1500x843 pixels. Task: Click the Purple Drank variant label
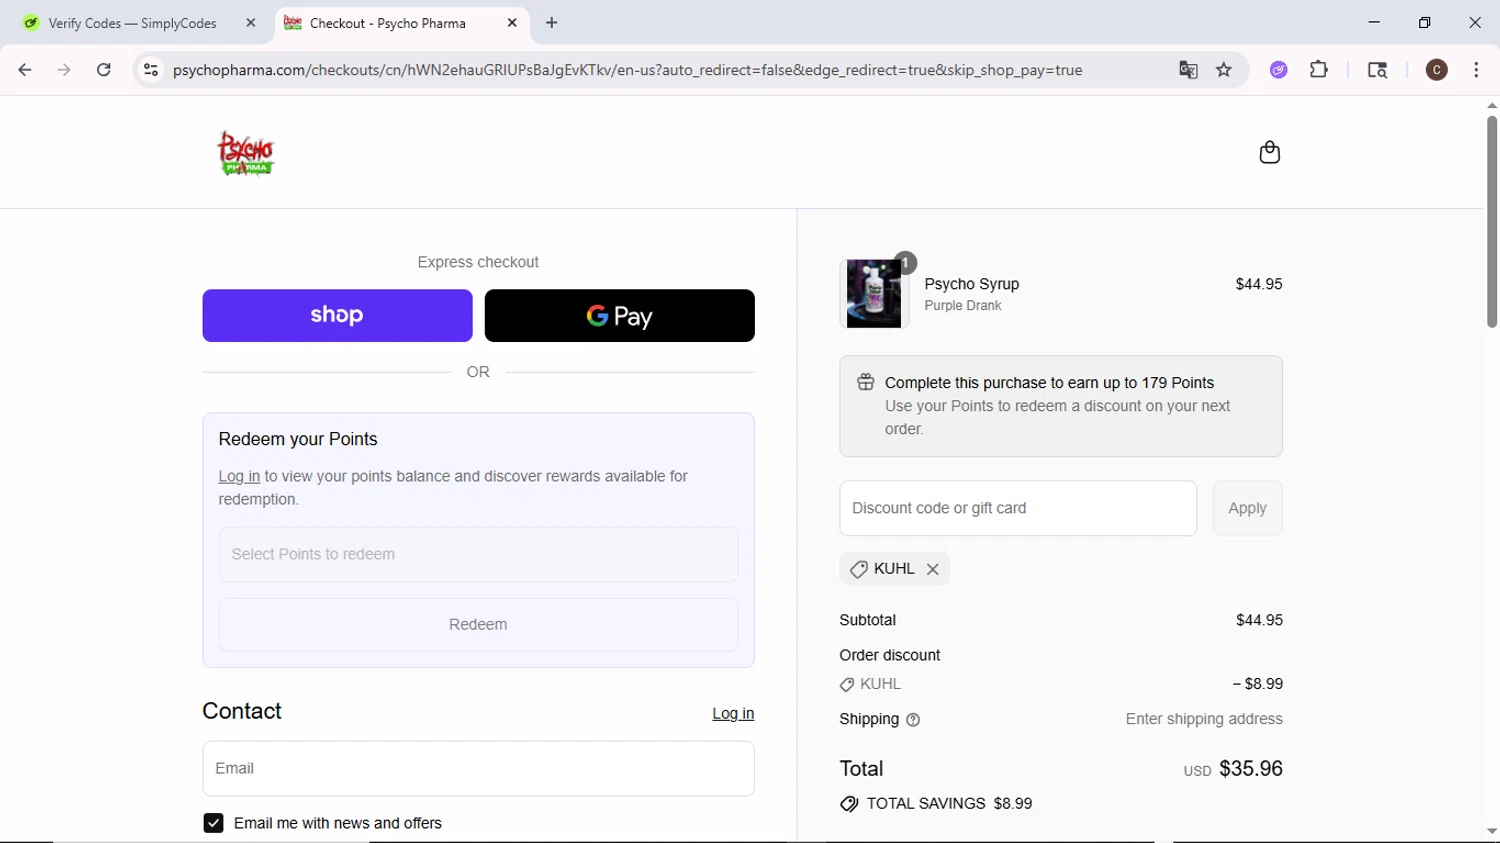tap(962, 306)
